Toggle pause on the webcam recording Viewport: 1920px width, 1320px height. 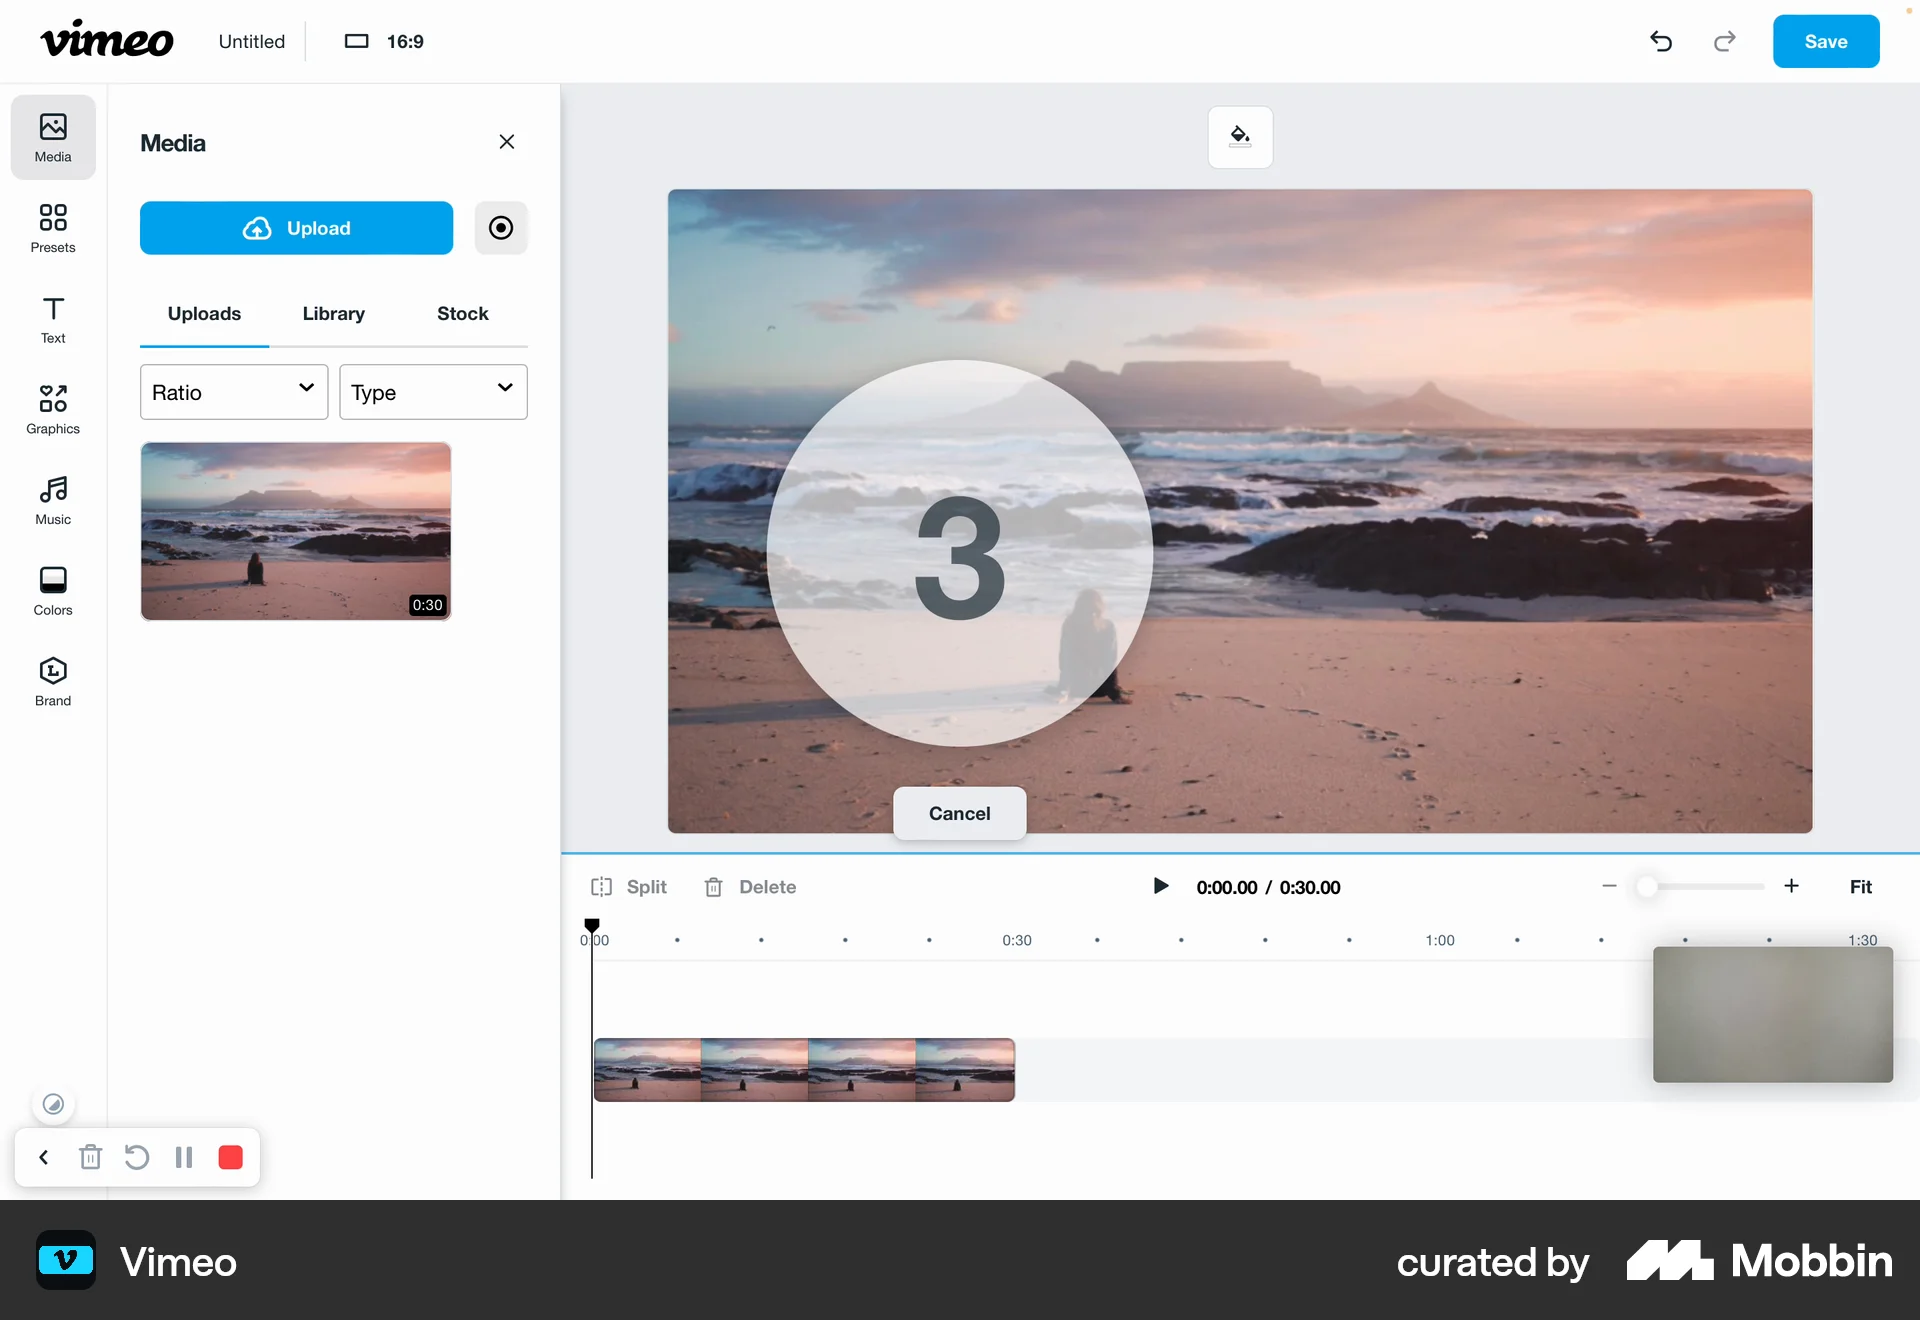[184, 1157]
